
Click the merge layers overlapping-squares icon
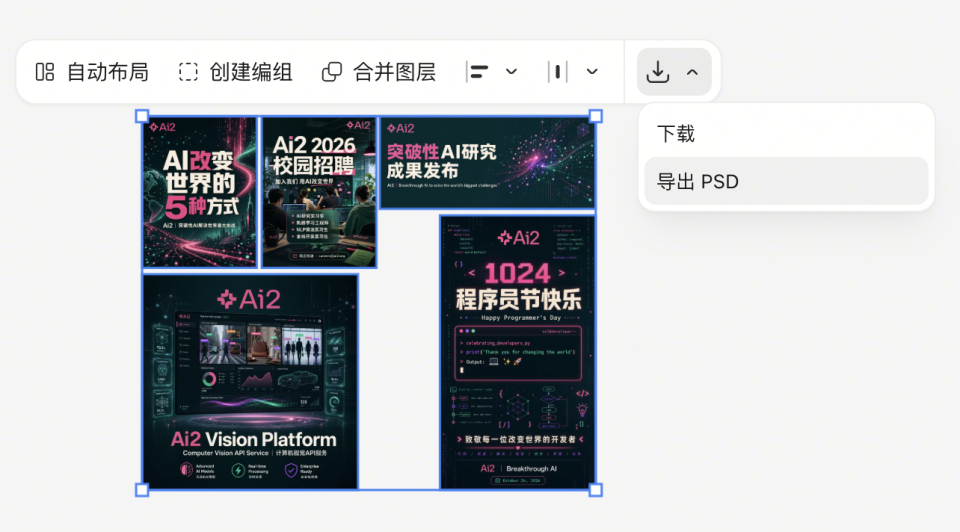coord(332,72)
